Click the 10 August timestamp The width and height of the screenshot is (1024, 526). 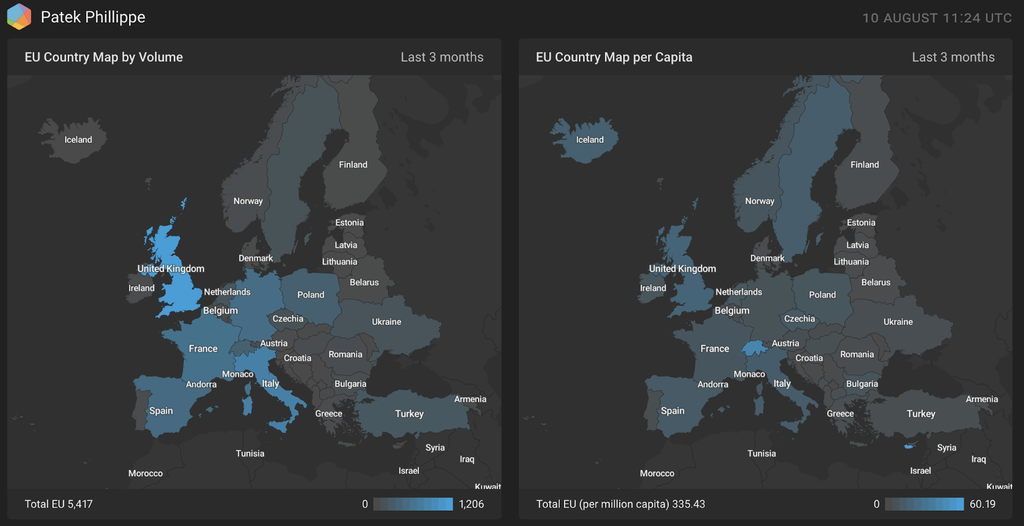click(x=938, y=18)
